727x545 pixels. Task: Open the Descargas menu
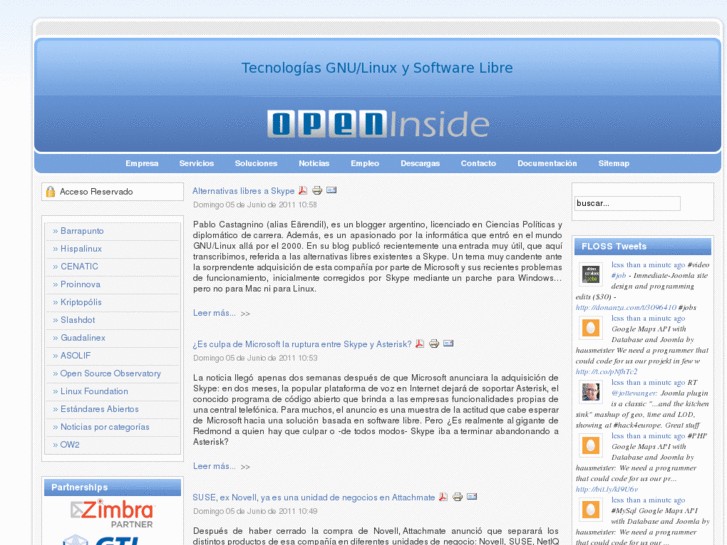pos(420,163)
